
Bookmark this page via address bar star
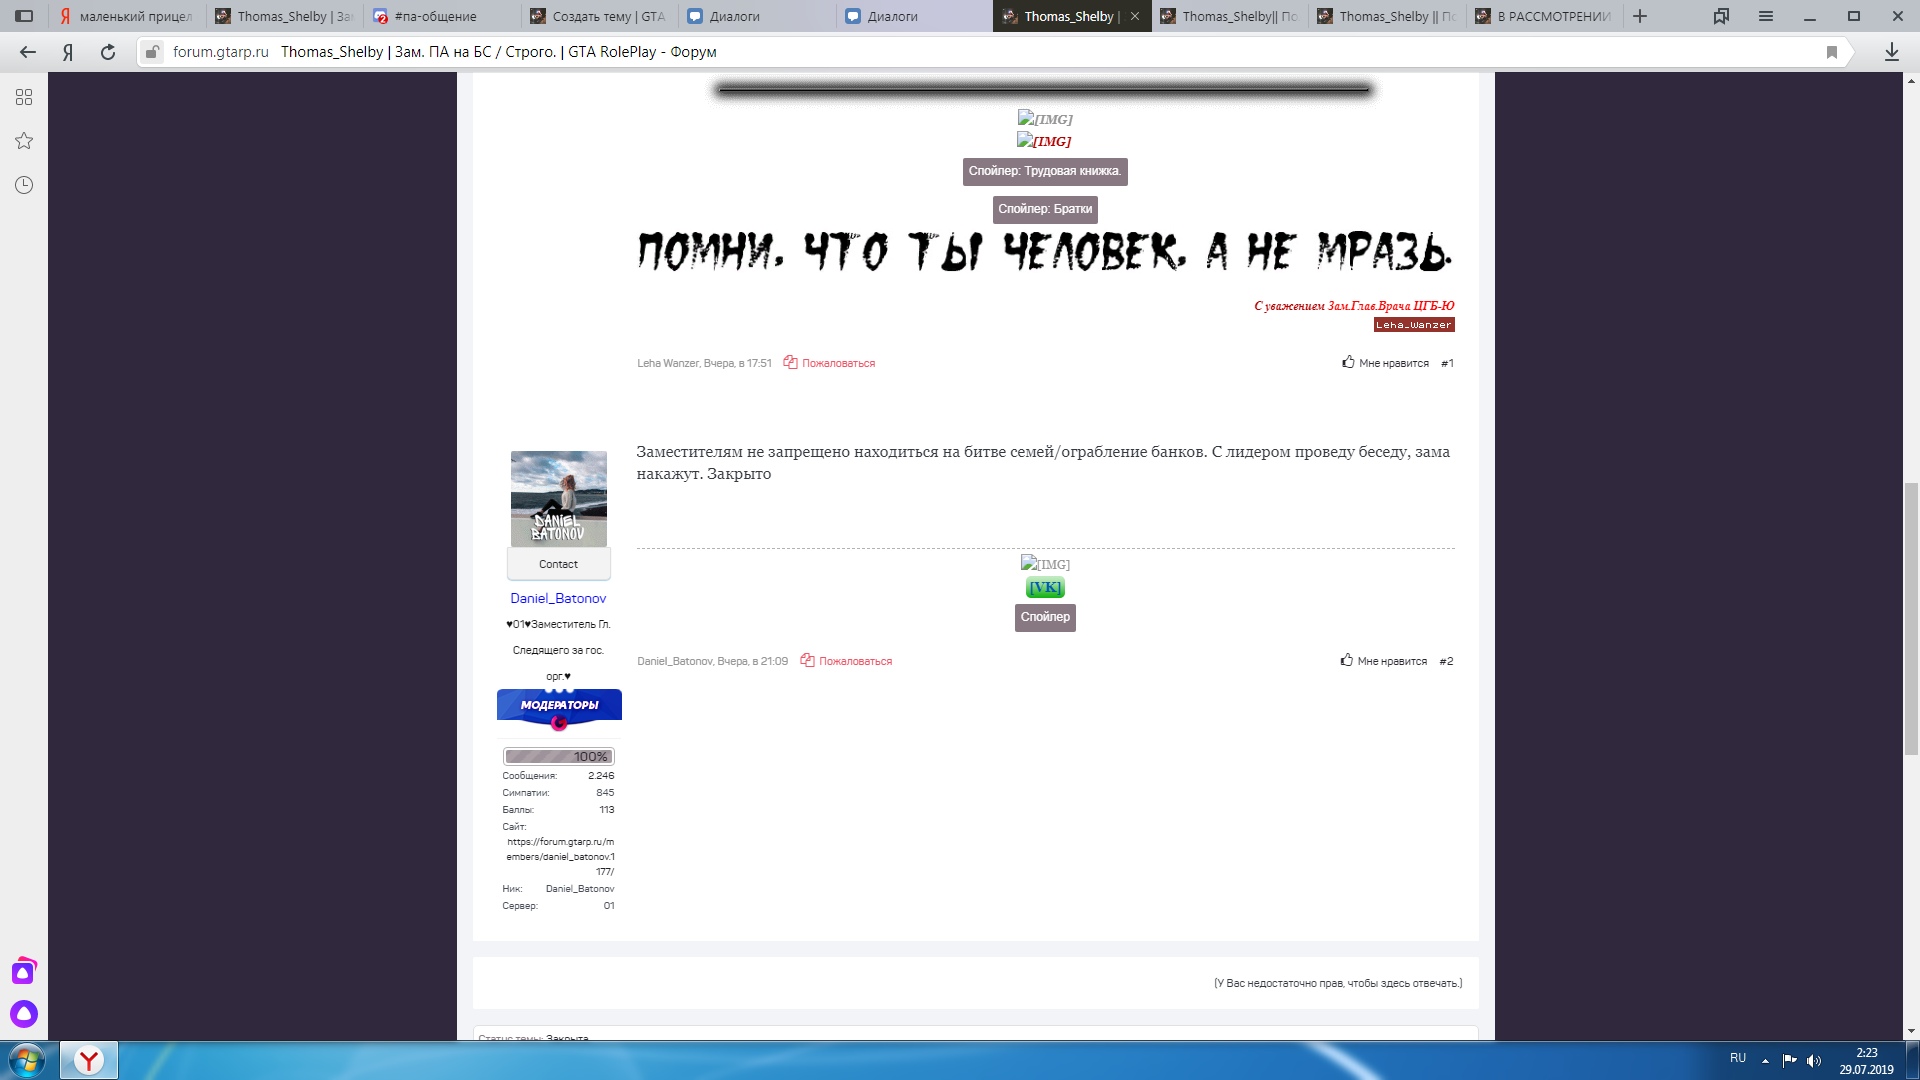coord(1832,52)
